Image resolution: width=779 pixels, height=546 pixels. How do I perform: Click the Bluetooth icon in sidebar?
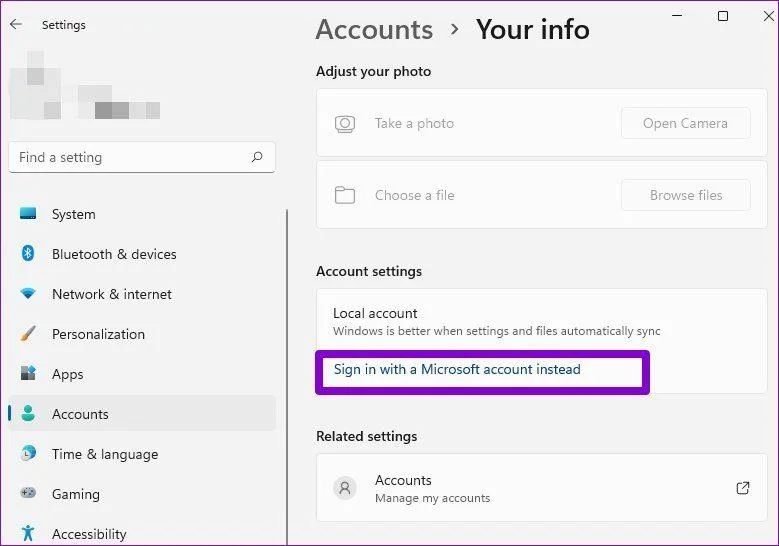coord(28,253)
